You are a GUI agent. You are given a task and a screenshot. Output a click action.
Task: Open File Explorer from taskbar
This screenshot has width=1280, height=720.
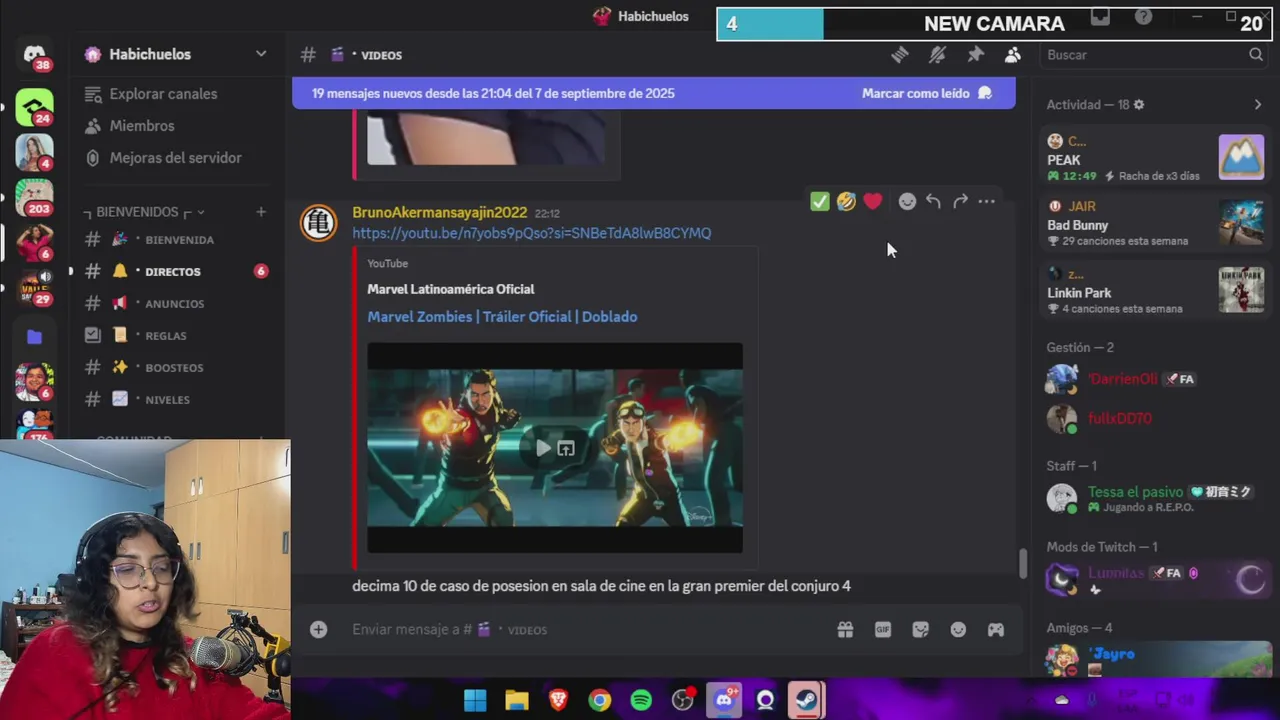[x=516, y=700]
